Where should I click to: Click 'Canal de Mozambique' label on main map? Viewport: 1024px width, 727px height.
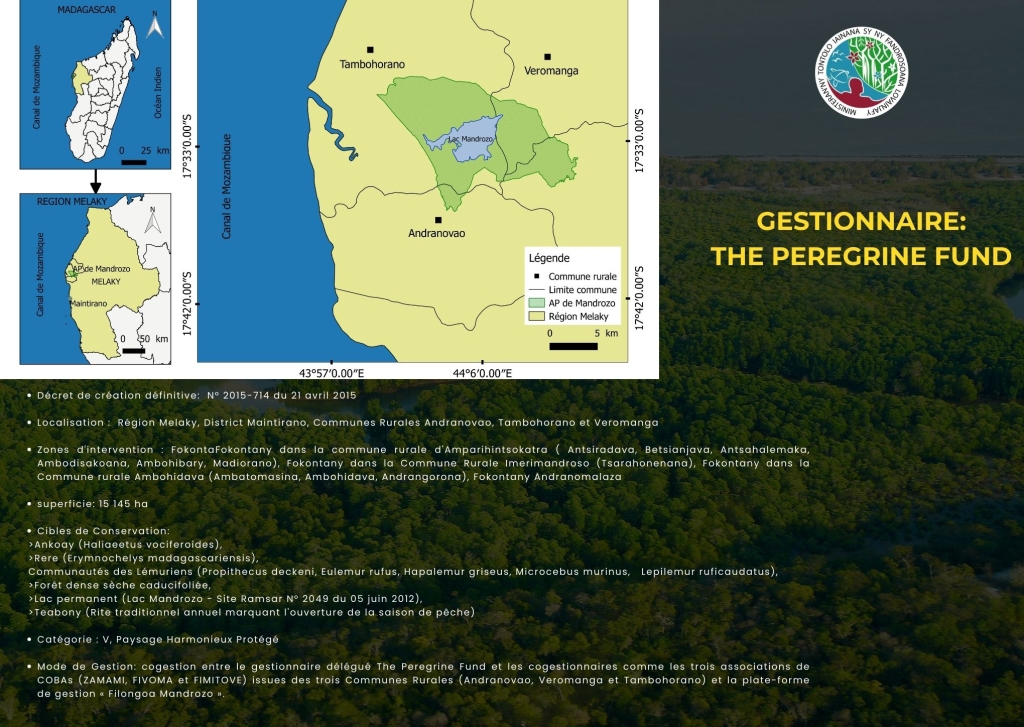point(227,186)
